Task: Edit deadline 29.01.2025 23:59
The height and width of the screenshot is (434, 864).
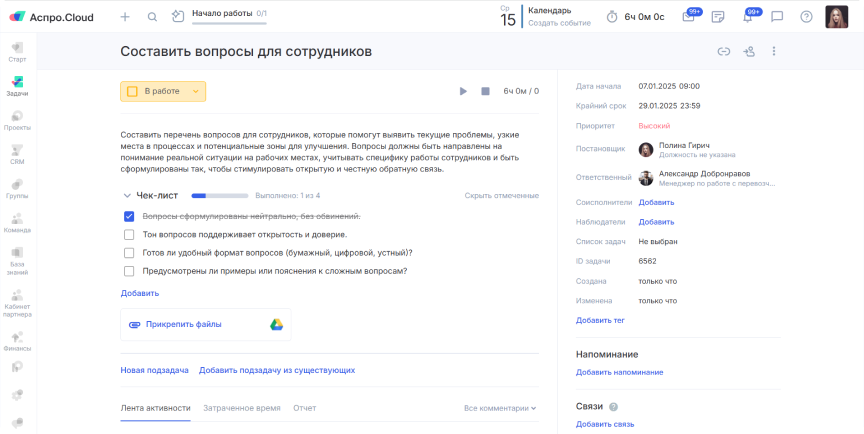Action: pos(669,106)
